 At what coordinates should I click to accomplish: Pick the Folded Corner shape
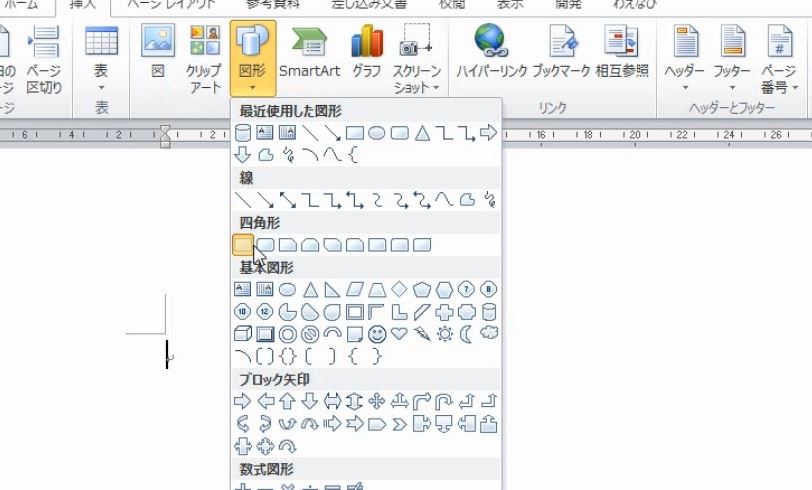pos(355,334)
